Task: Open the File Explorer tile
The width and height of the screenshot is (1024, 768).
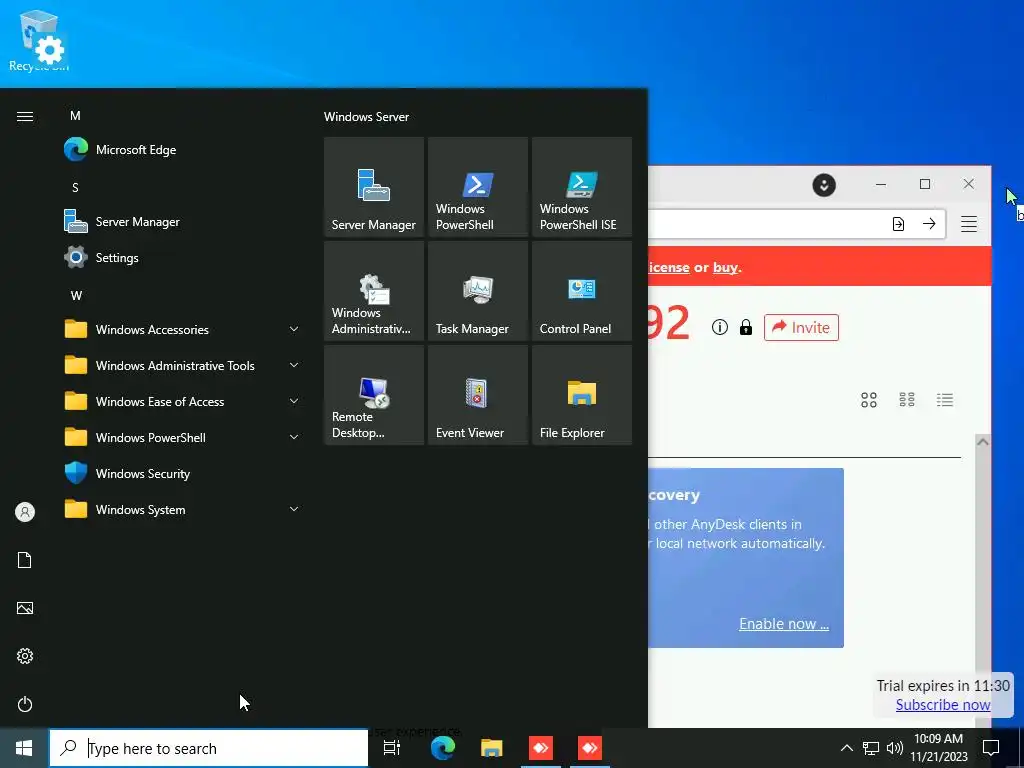Action: pos(582,394)
